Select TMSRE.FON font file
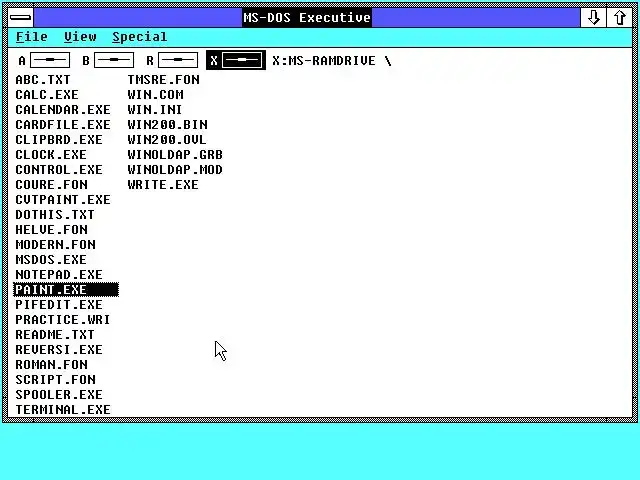The image size is (640, 480). coord(163,80)
